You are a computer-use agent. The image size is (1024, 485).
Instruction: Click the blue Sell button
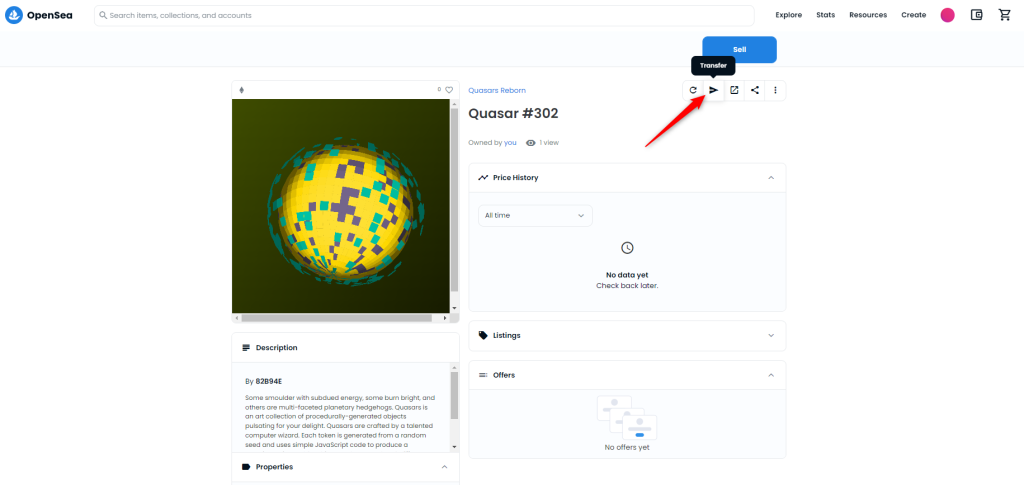coord(739,49)
